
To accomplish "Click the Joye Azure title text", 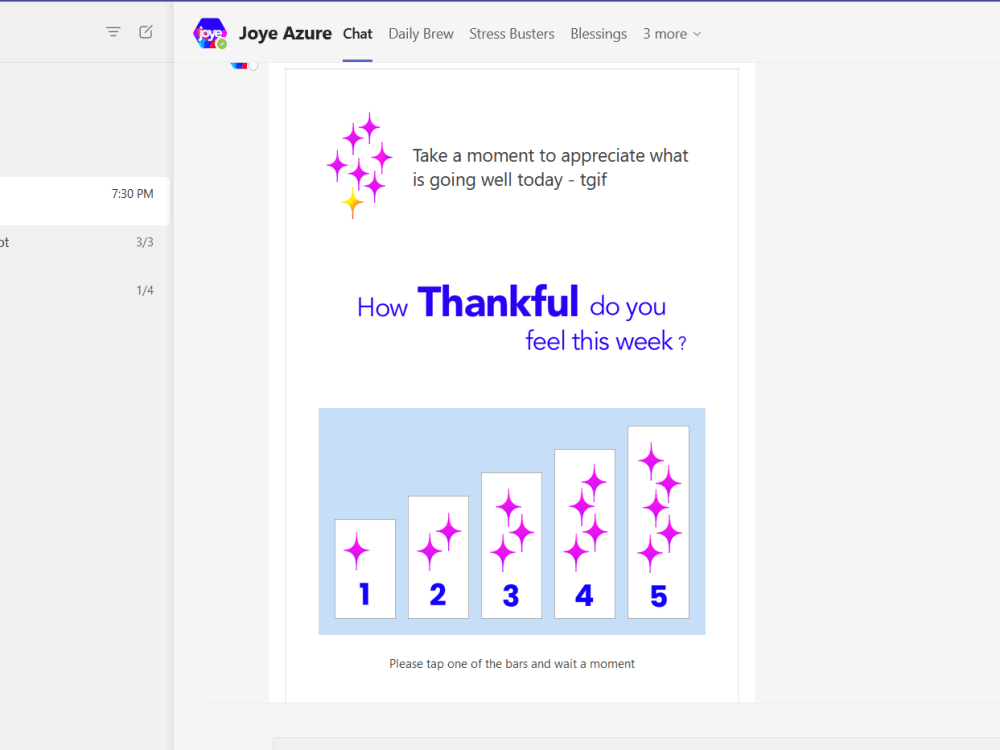I will click(285, 33).
